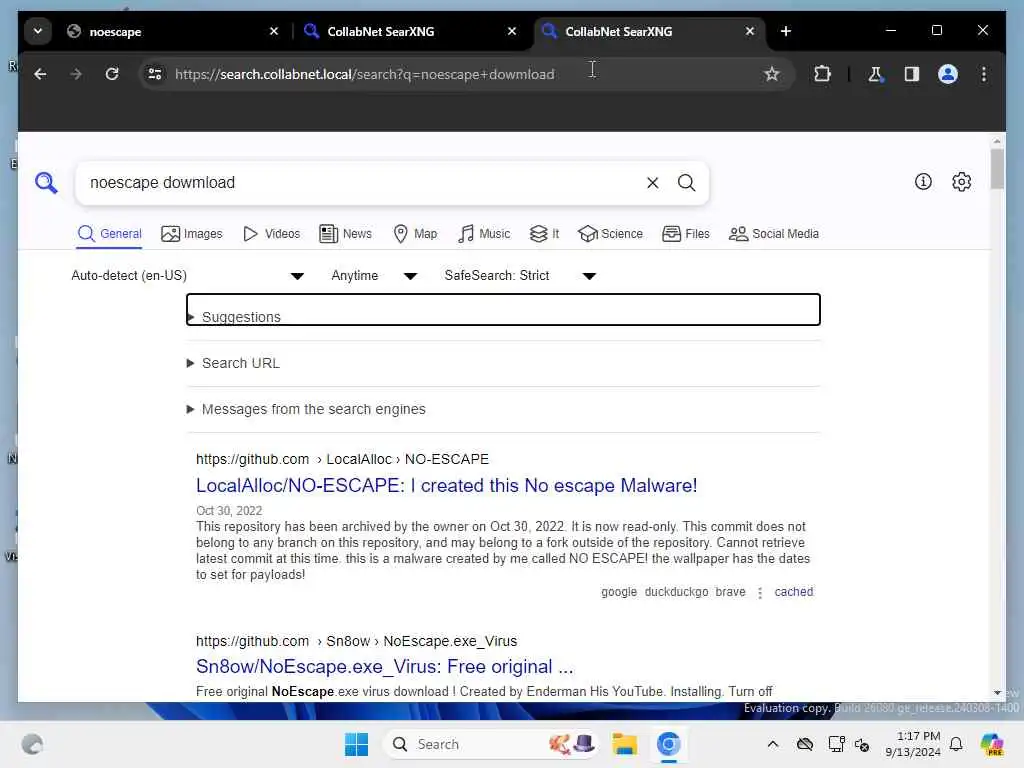The image size is (1024, 768).
Task: Expand the Suggestions section
Action: pos(503,310)
